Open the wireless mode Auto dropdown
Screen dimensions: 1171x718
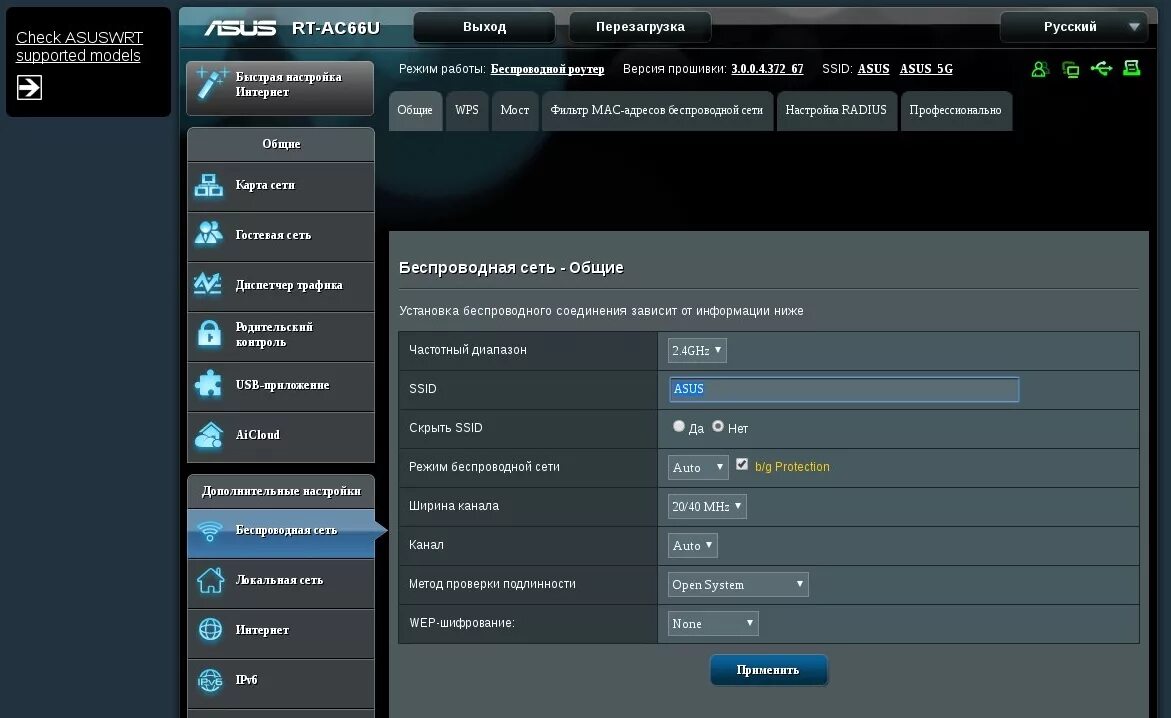pos(698,467)
